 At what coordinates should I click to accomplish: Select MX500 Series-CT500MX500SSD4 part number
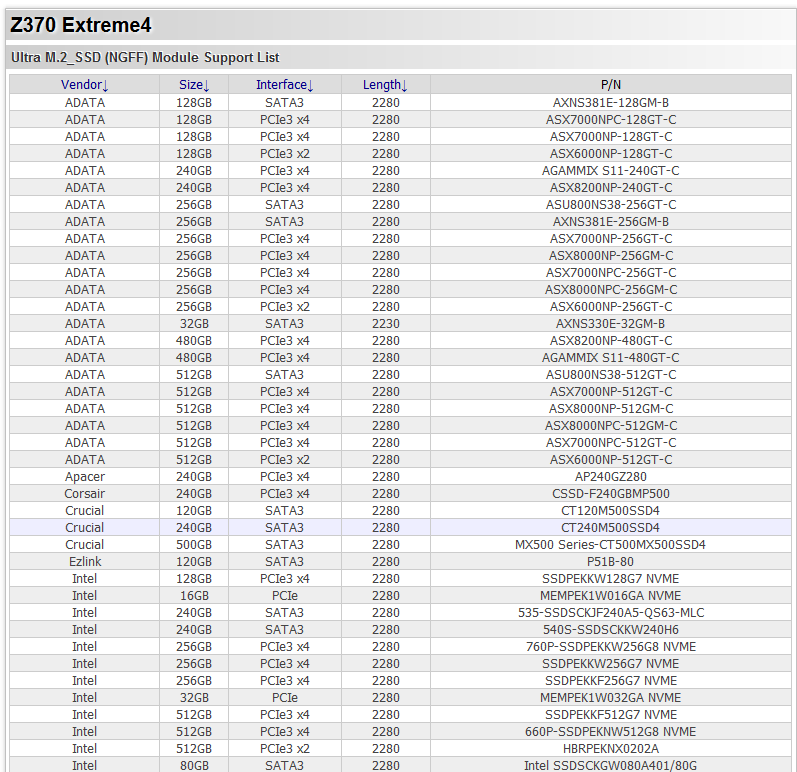point(610,544)
